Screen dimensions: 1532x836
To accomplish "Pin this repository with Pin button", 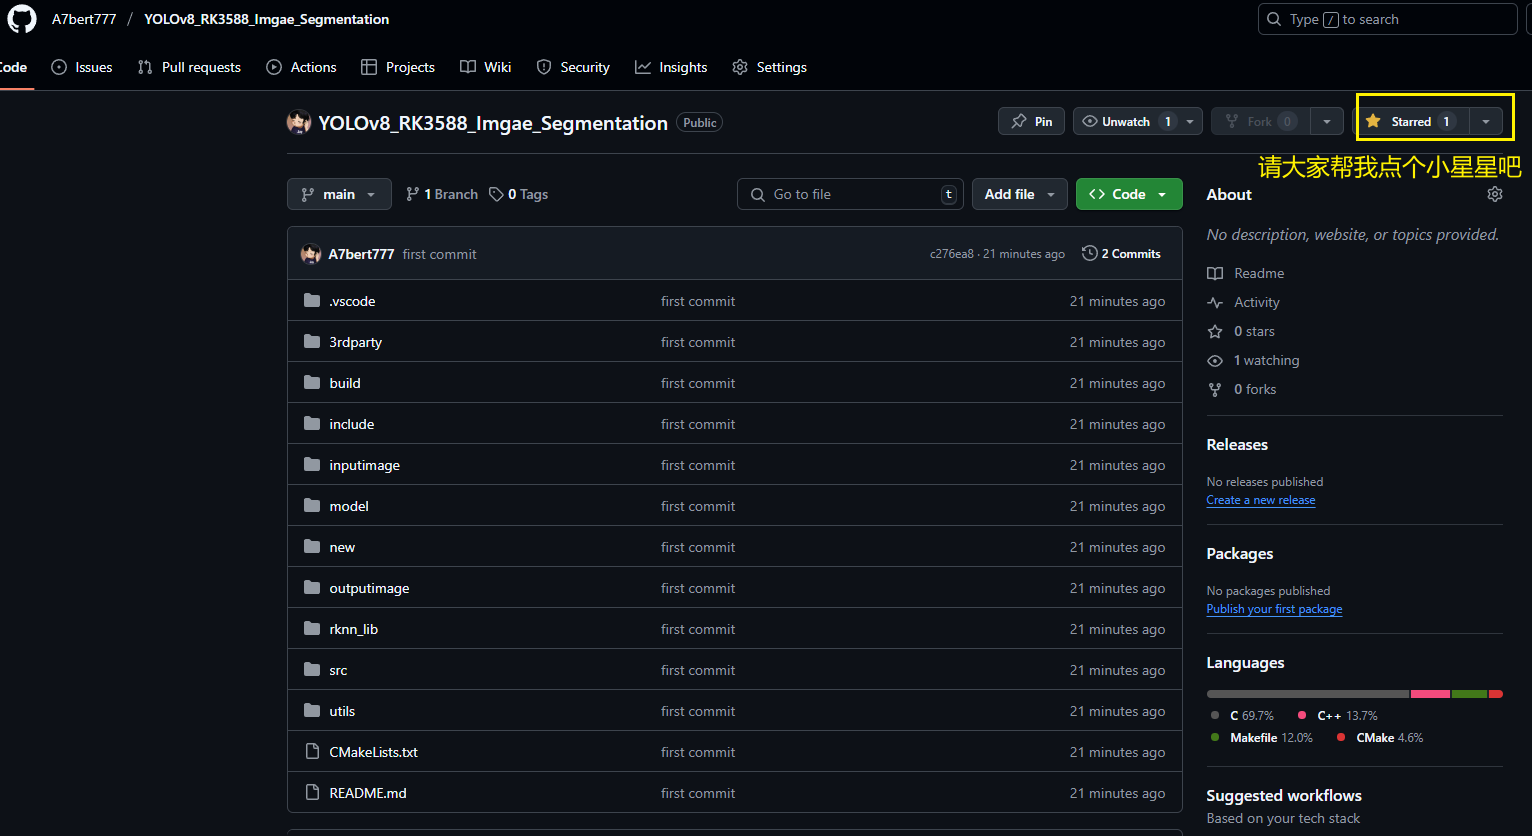I will pyautogui.click(x=1031, y=121).
